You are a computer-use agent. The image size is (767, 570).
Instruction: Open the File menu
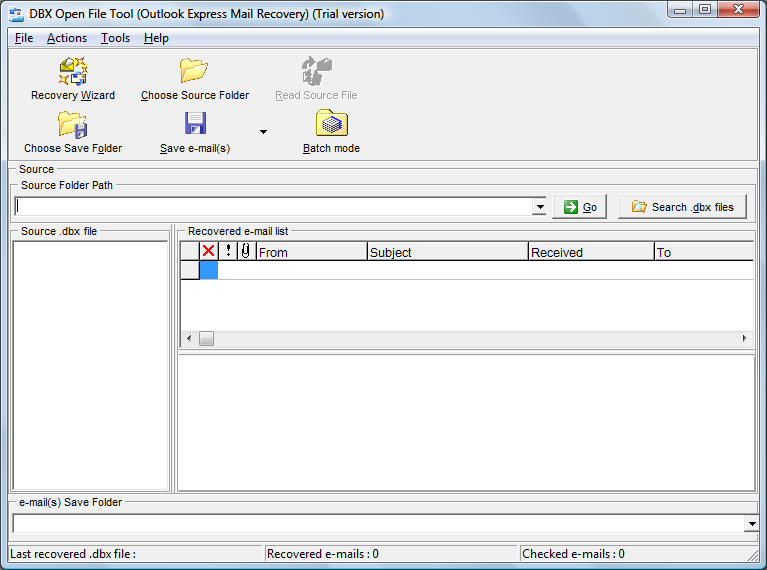tap(23, 38)
